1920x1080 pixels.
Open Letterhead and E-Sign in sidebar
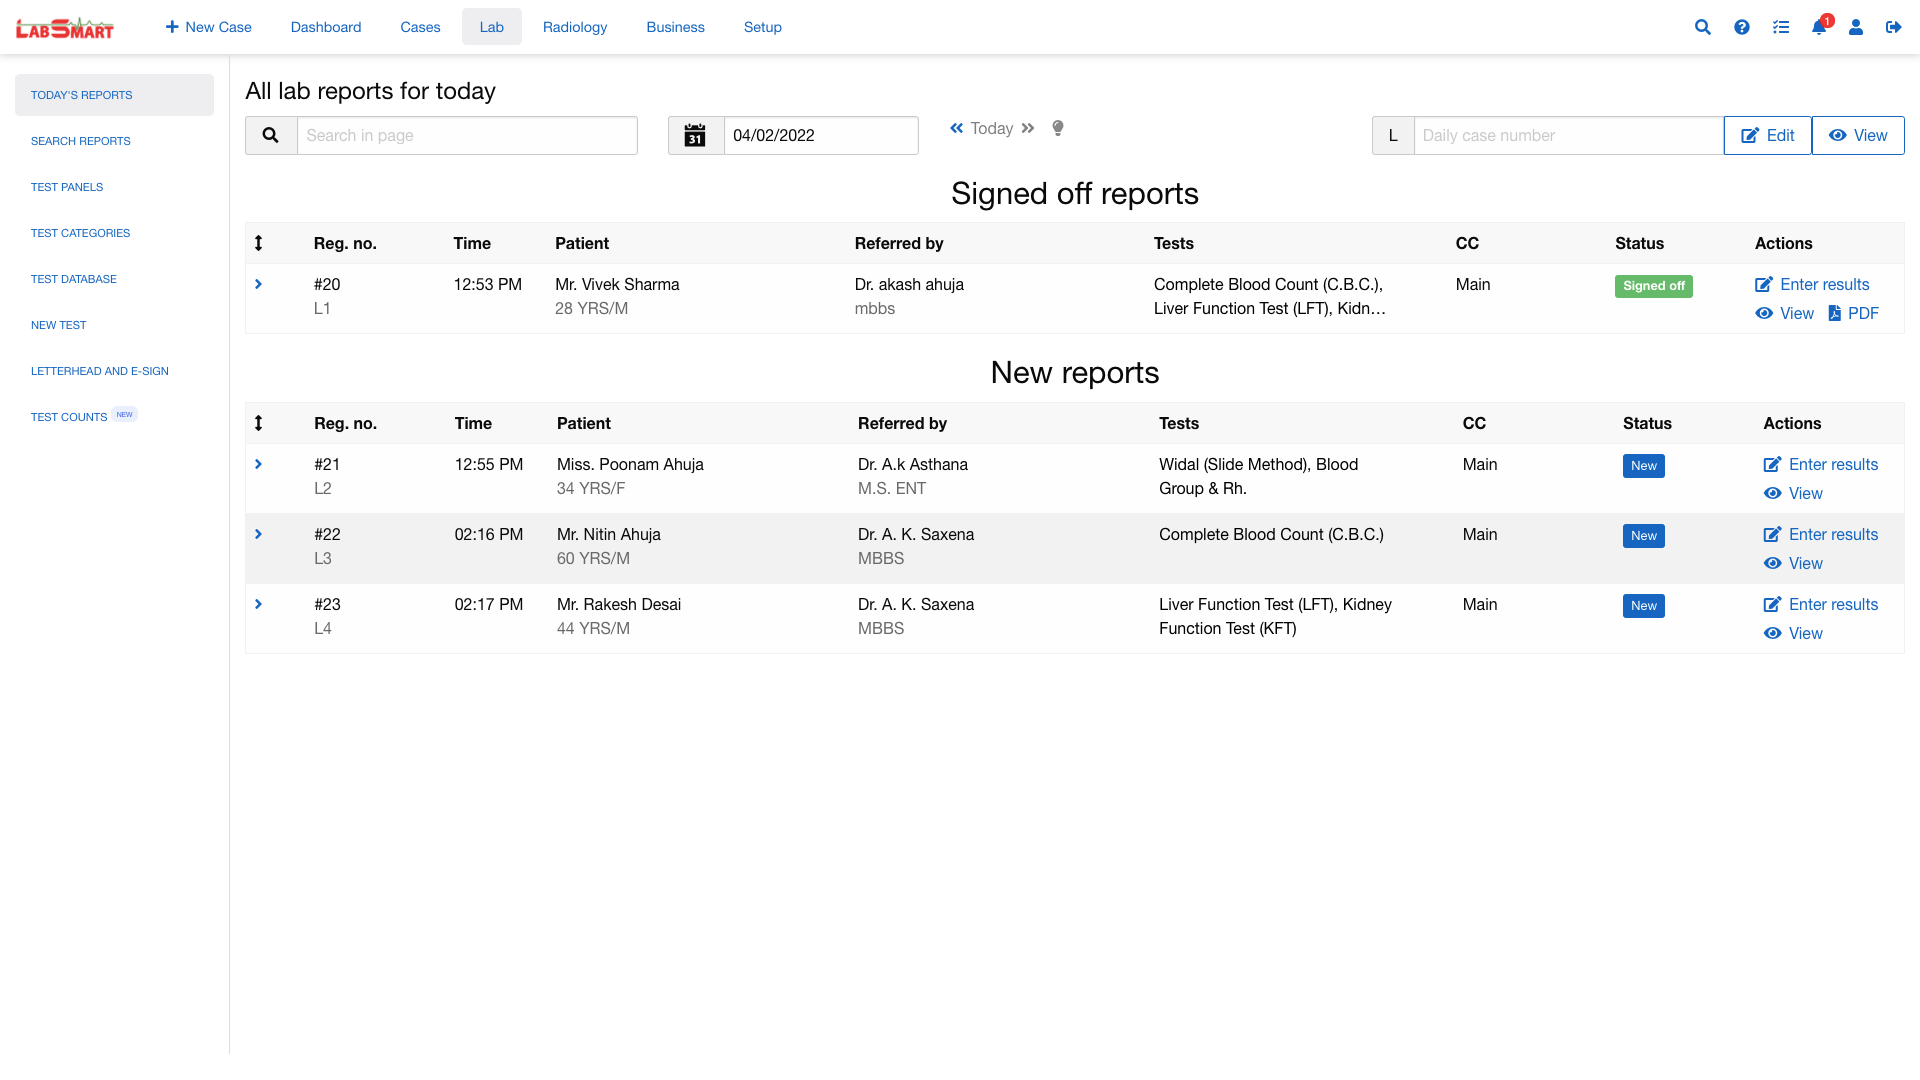tap(114, 371)
